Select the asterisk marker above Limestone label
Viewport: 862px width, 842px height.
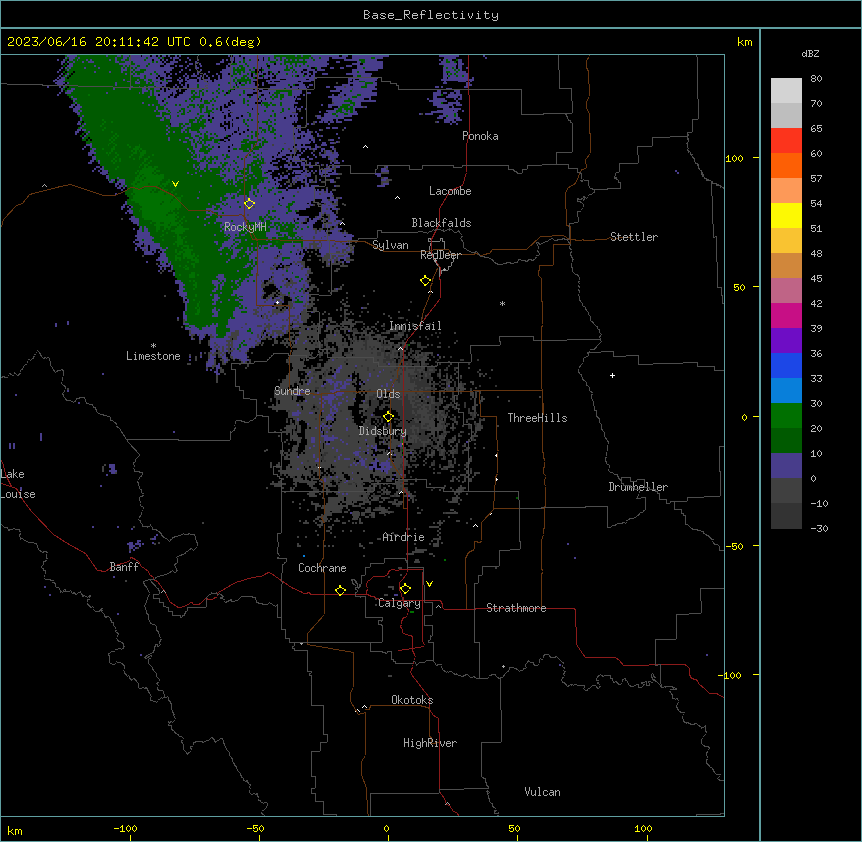pos(153,346)
